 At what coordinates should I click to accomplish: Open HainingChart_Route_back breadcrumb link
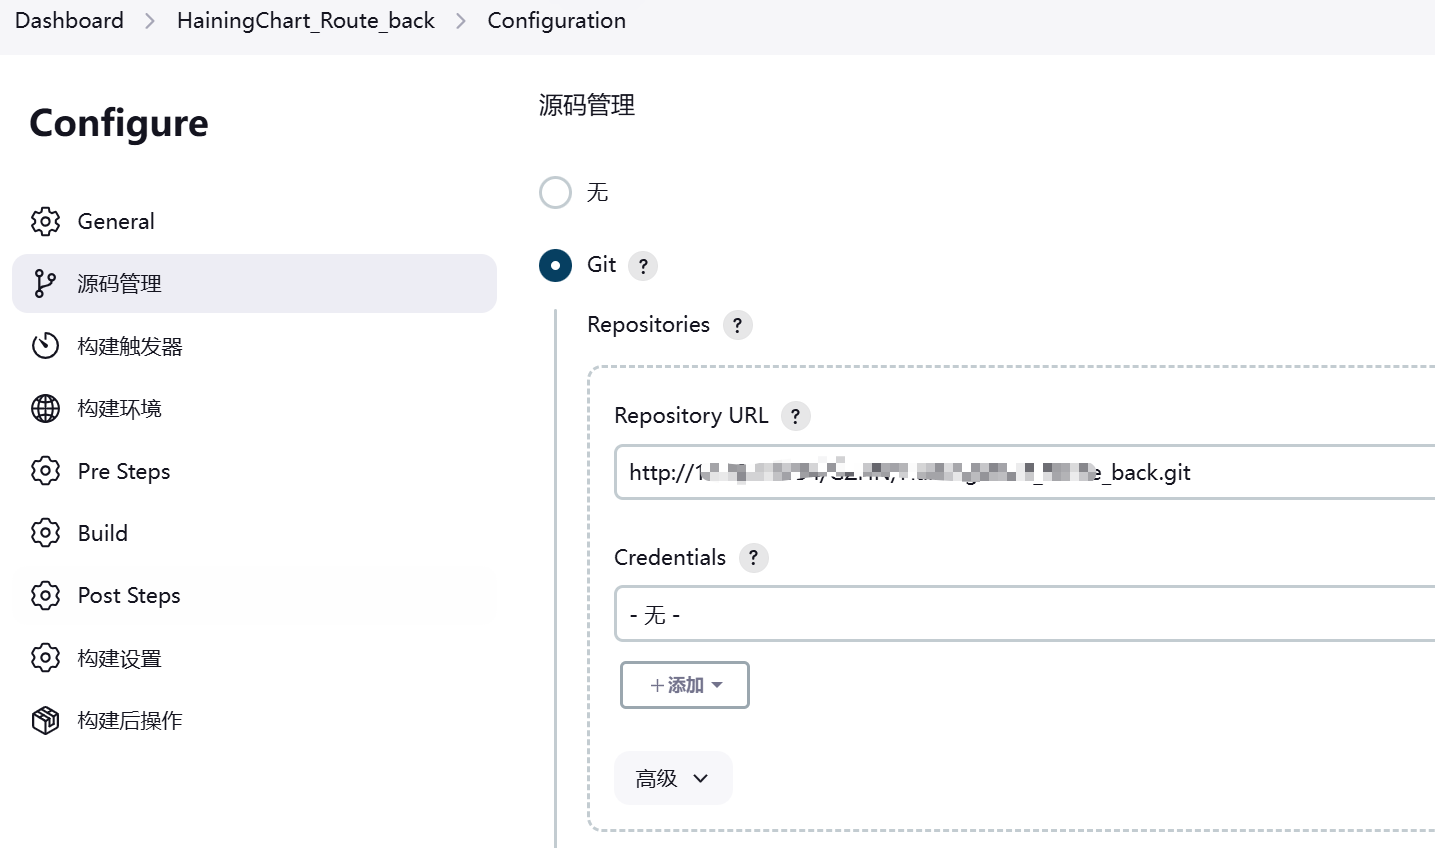(x=306, y=21)
